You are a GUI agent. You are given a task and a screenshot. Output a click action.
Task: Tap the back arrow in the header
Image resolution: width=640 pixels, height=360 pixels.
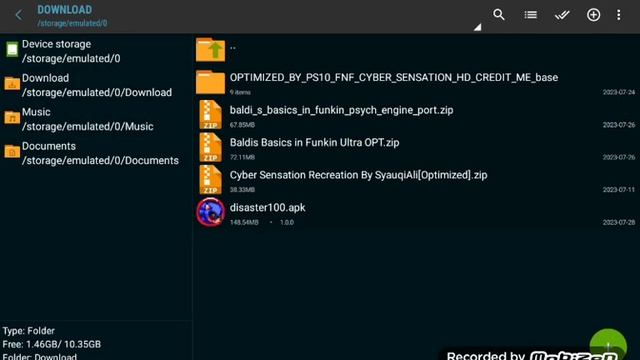click(x=18, y=16)
